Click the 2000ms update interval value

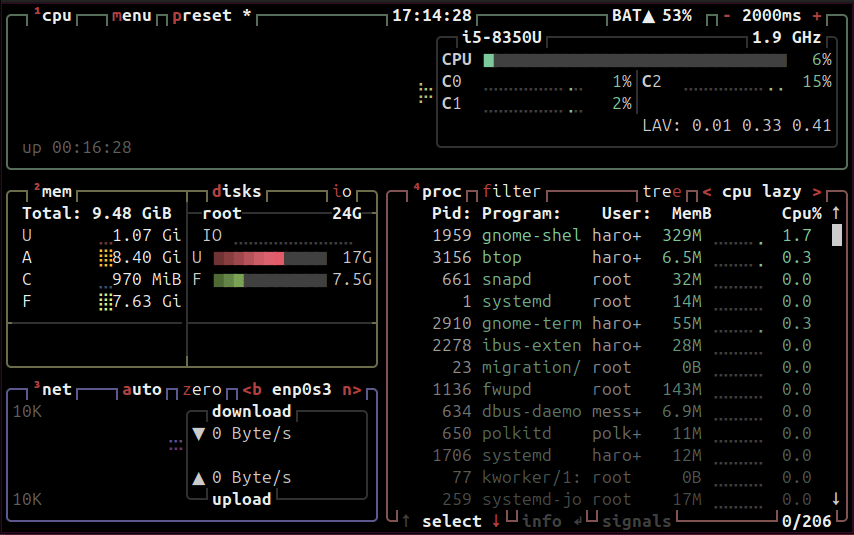pos(771,16)
